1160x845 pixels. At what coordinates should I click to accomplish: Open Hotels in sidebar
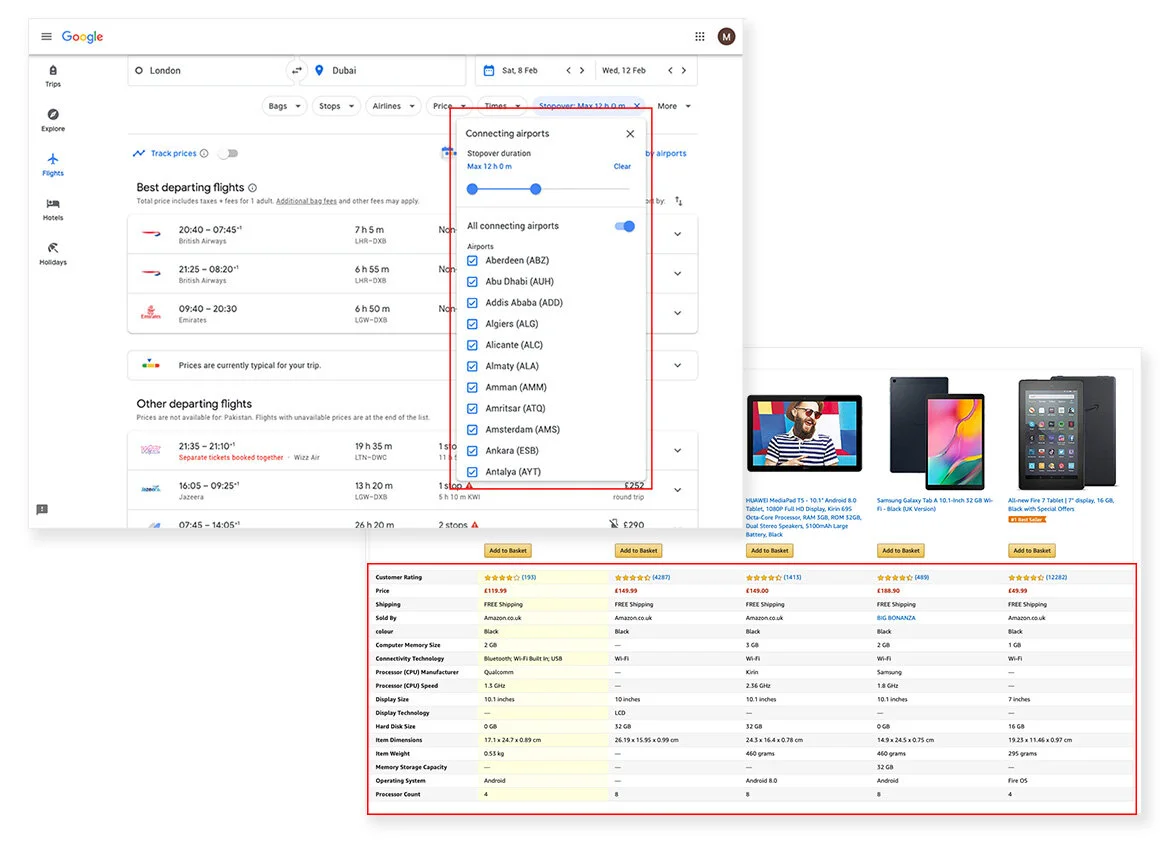pos(53,209)
